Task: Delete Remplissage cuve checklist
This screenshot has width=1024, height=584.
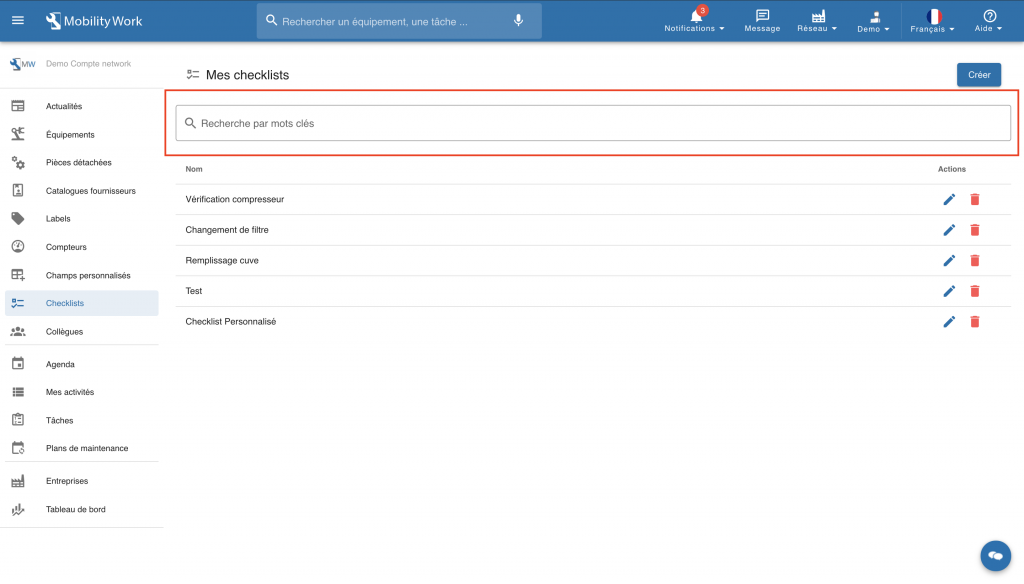Action: (x=974, y=261)
